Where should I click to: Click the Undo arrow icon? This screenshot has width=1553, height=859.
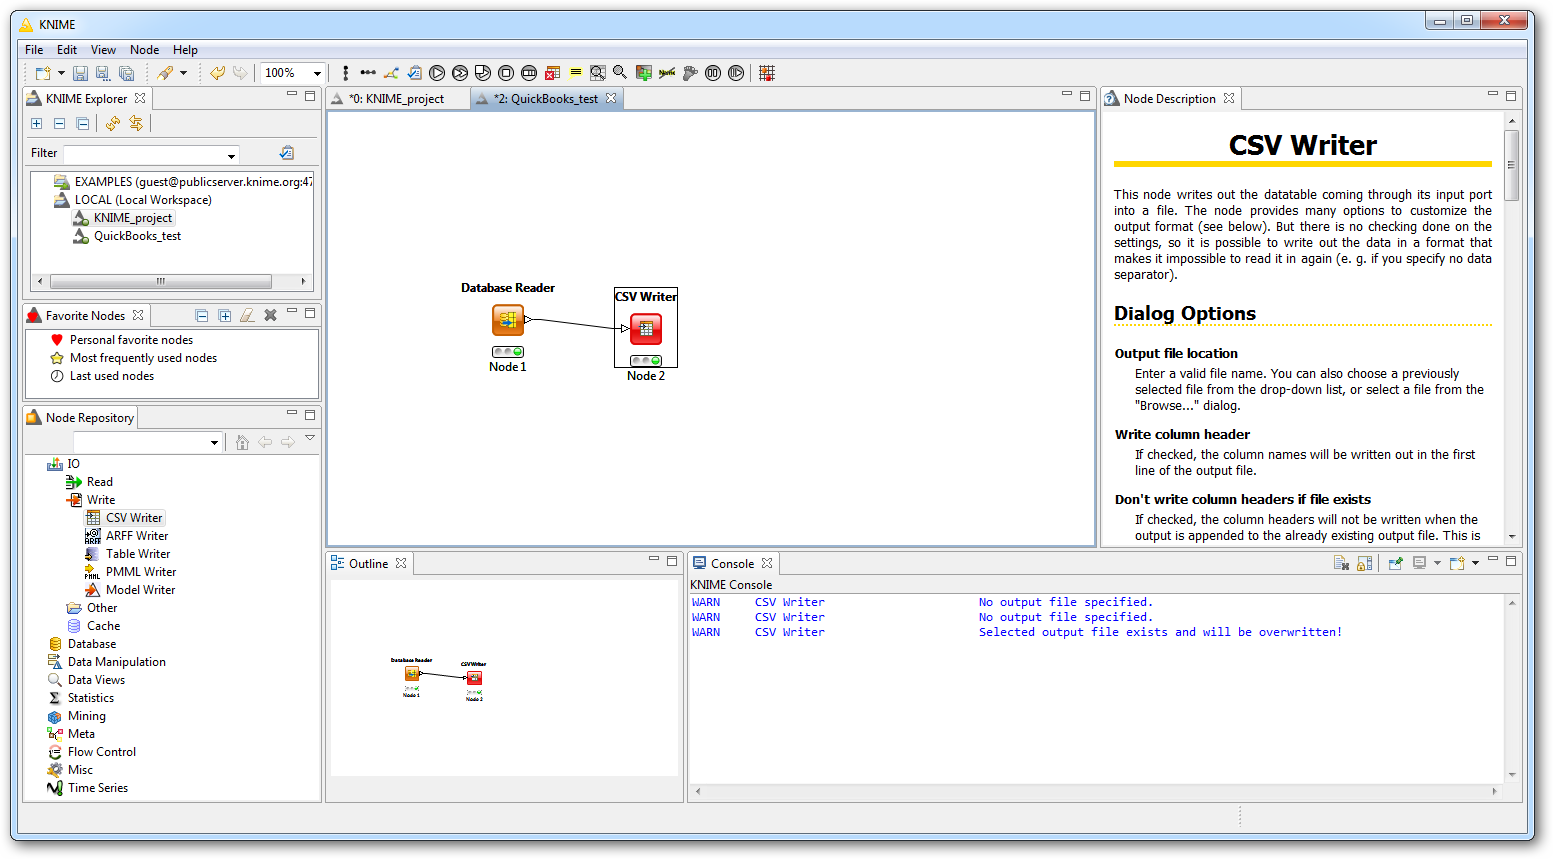[217, 73]
